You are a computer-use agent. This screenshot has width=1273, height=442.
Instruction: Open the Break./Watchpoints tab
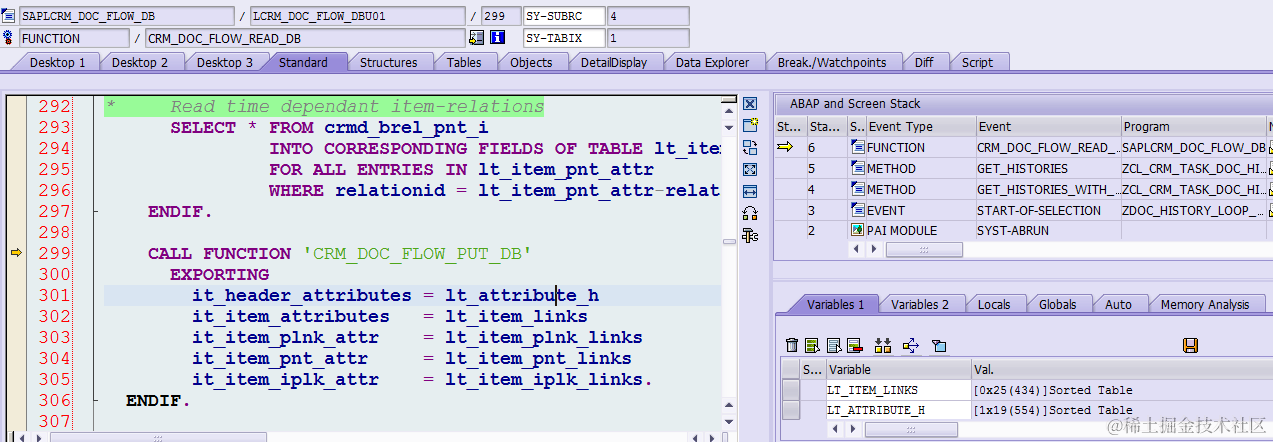coord(832,62)
